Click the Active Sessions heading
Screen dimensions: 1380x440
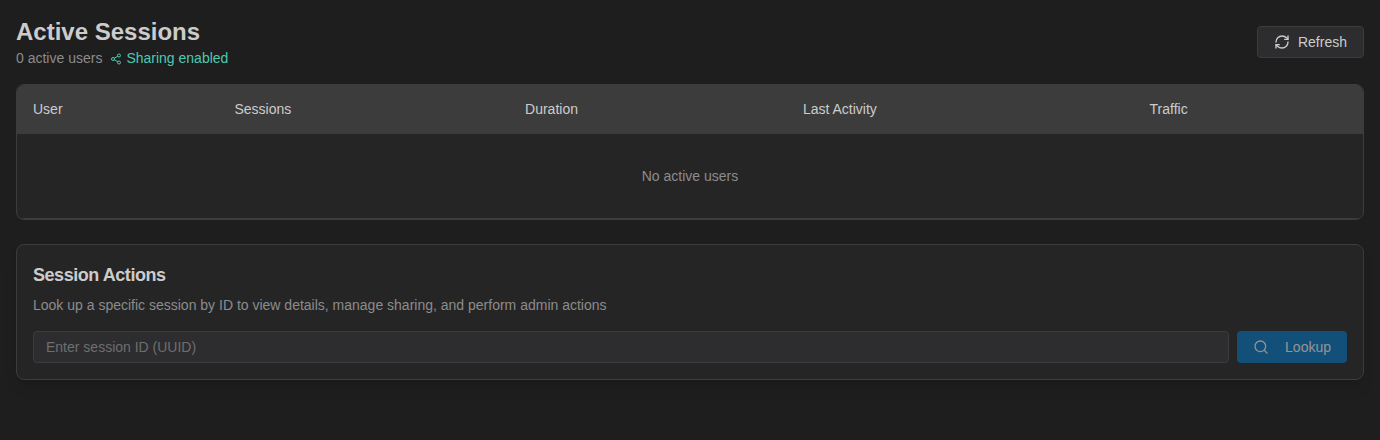tap(108, 32)
